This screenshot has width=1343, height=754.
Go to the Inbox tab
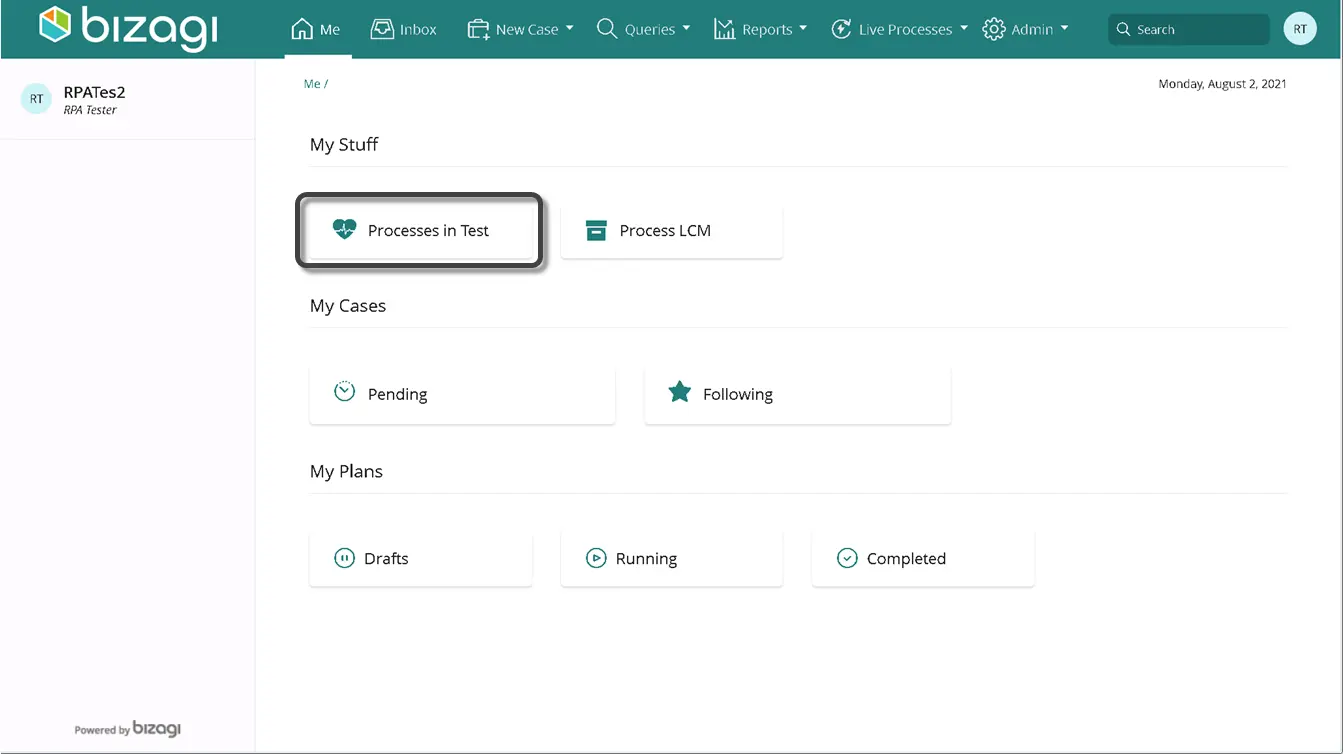[x=403, y=29]
